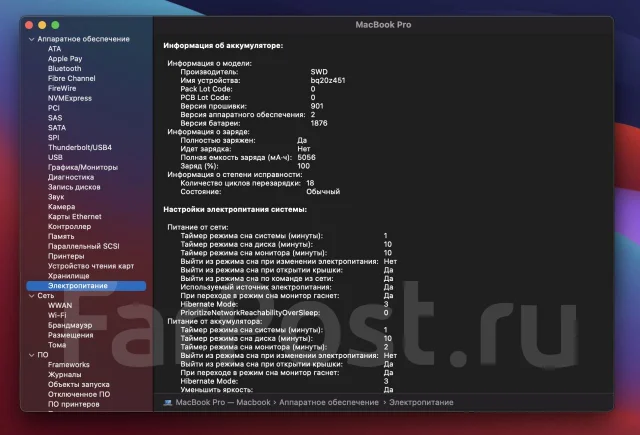Open Thunderbolt/USB4 information
Image resolution: width=640 pixels, height=435 pixels.
coord(80,147)
